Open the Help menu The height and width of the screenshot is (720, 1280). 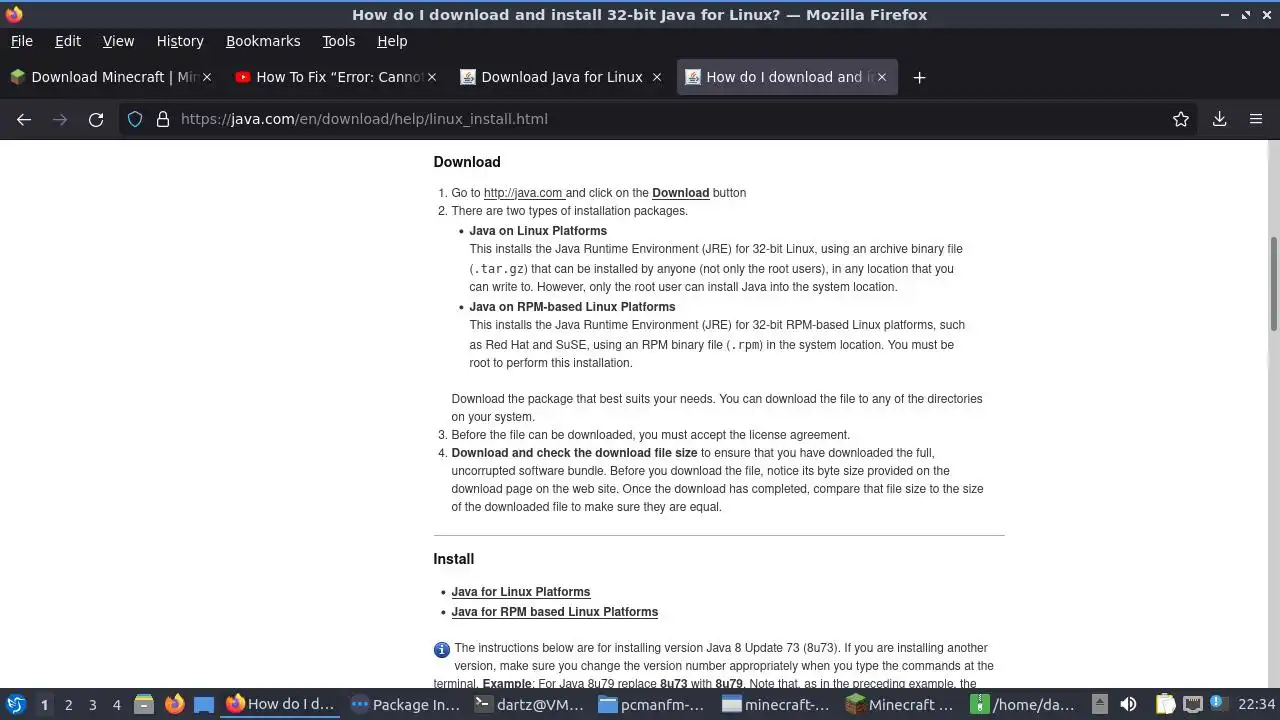[392, 41]
